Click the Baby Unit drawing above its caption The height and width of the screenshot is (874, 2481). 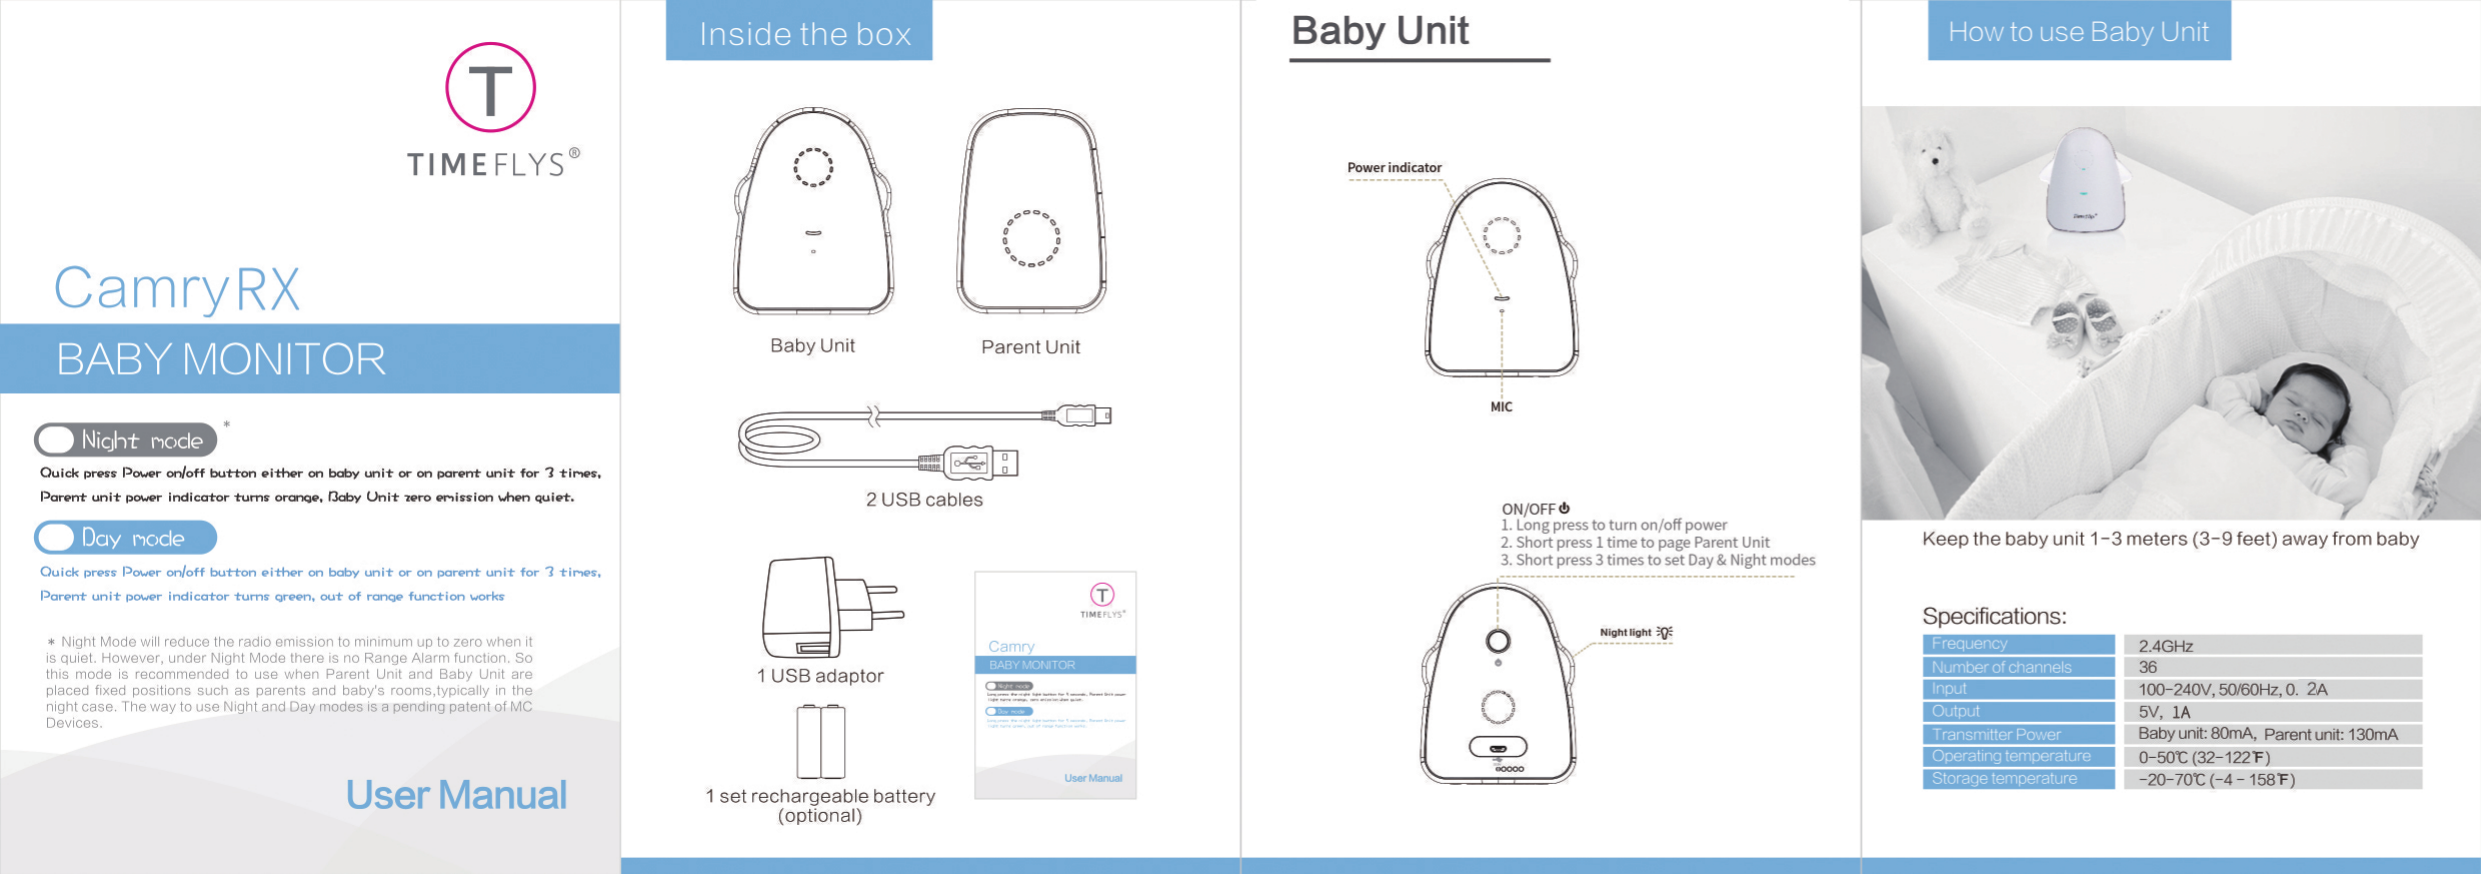pos(813,212)
